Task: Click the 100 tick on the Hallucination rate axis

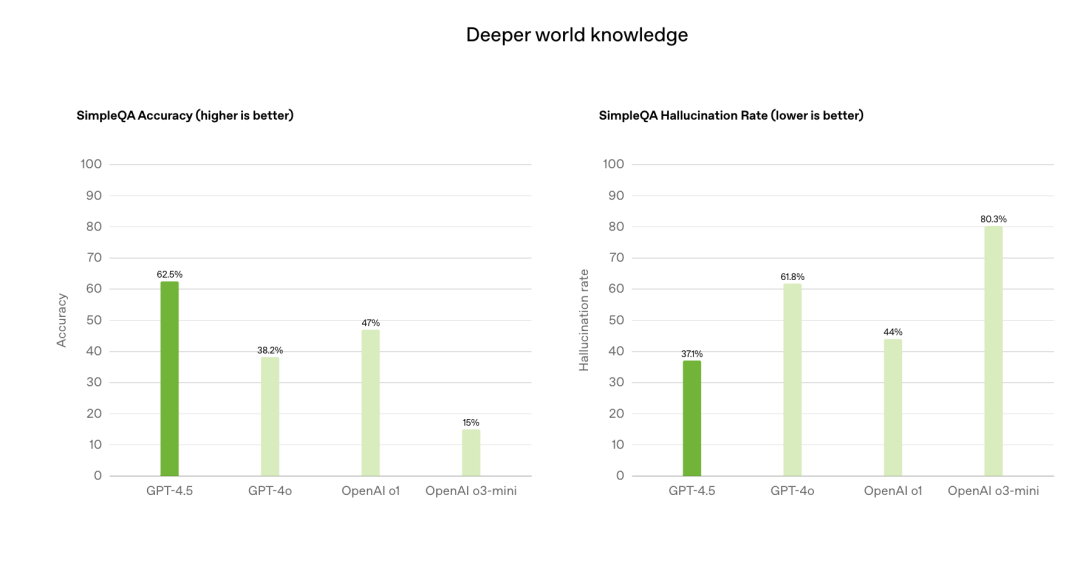Action: 613,164
